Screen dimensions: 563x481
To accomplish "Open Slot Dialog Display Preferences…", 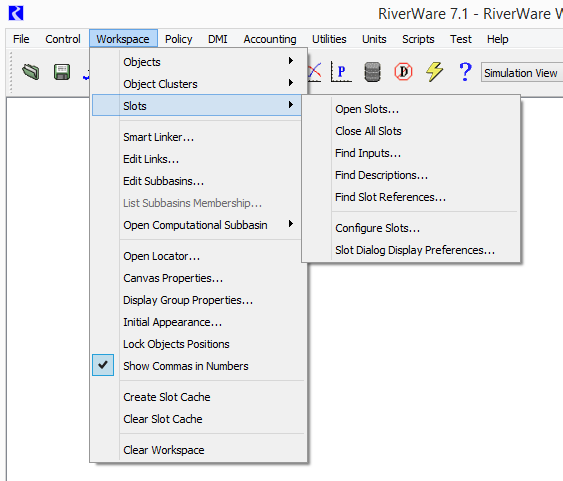I will pos(411,250).
